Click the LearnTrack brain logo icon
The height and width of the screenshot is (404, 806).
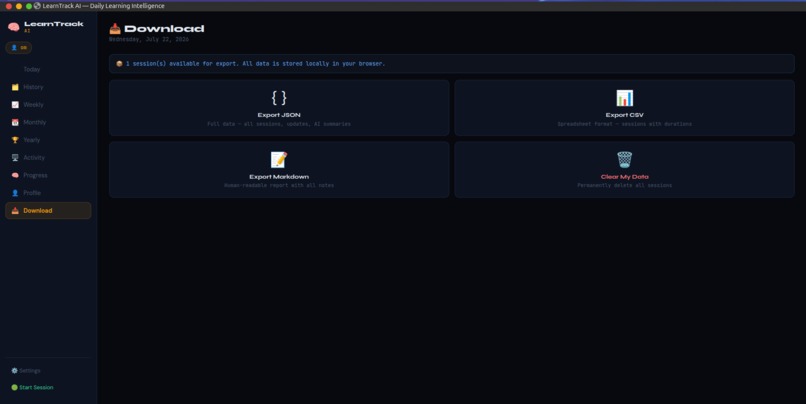point(13,27)
